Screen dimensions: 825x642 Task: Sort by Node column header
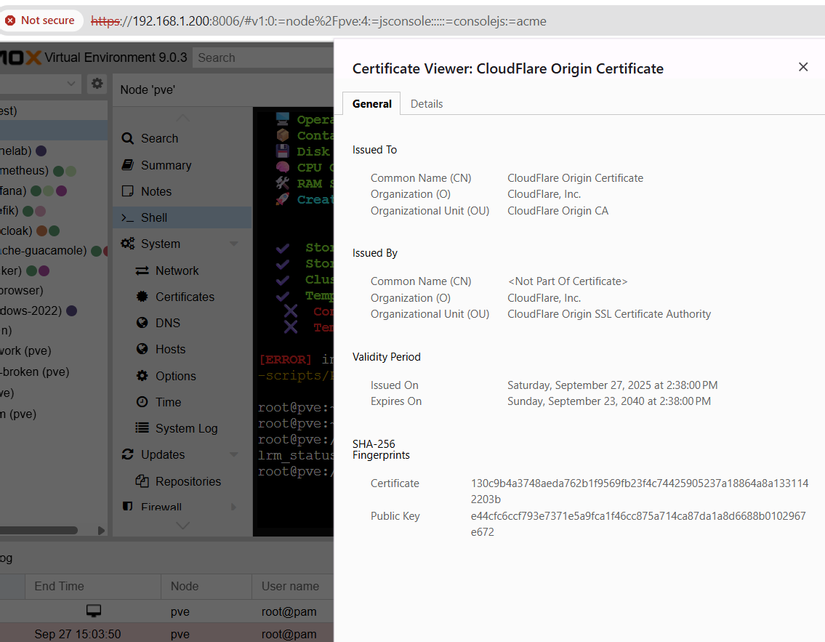206,586
